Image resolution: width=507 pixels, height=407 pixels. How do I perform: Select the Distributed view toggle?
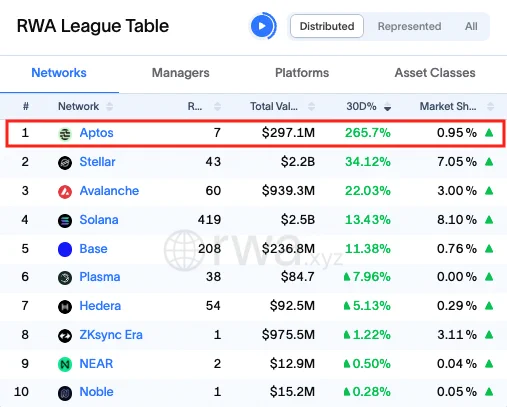click(x=327, y=26)
